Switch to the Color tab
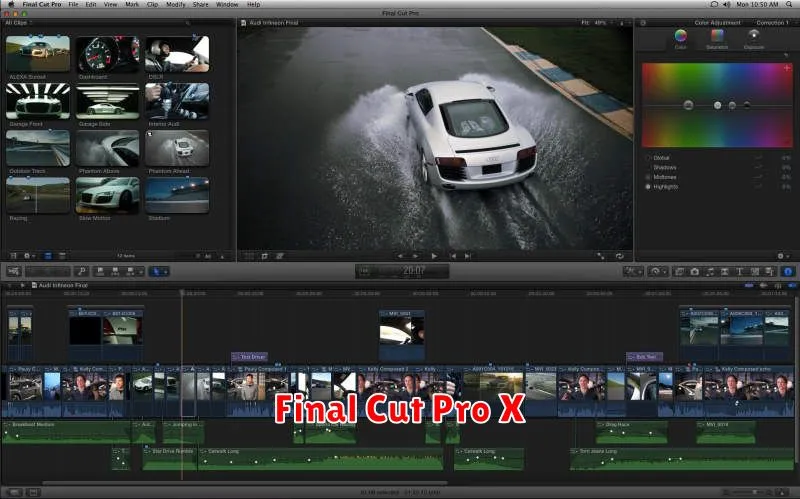This screenshot has width=800, height=499. click(x=681, y=39)
